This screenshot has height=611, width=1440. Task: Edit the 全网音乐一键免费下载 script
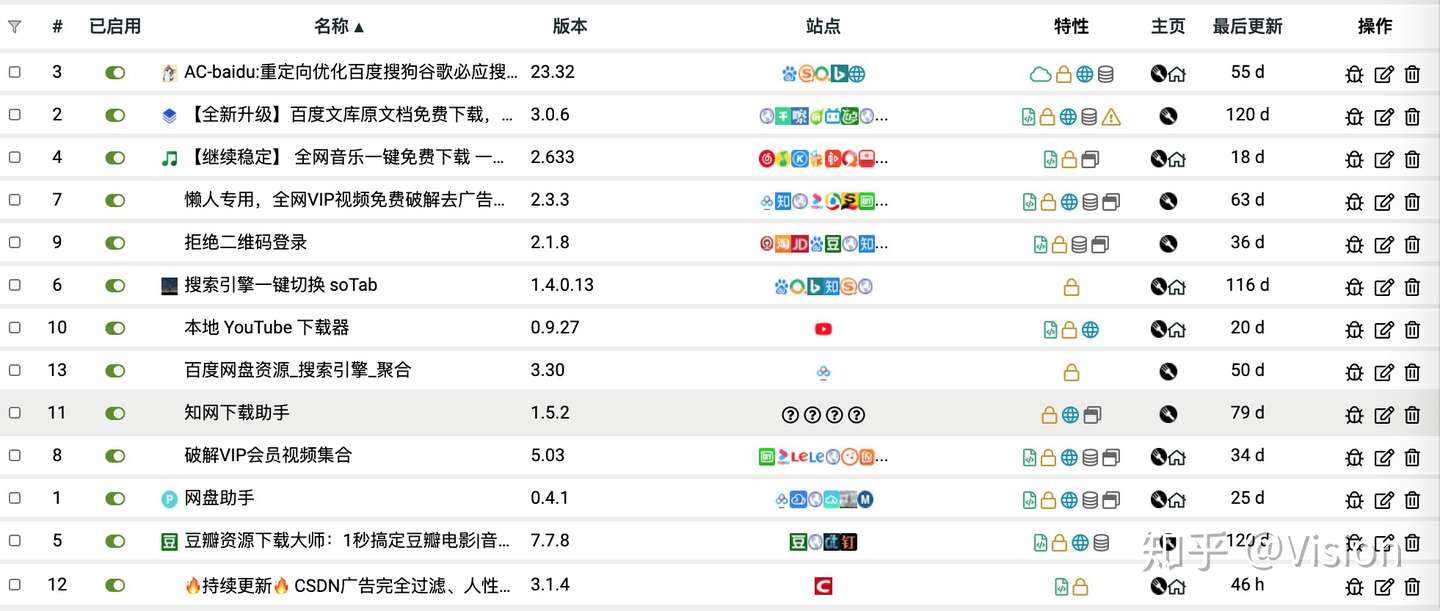point(1384,159)
